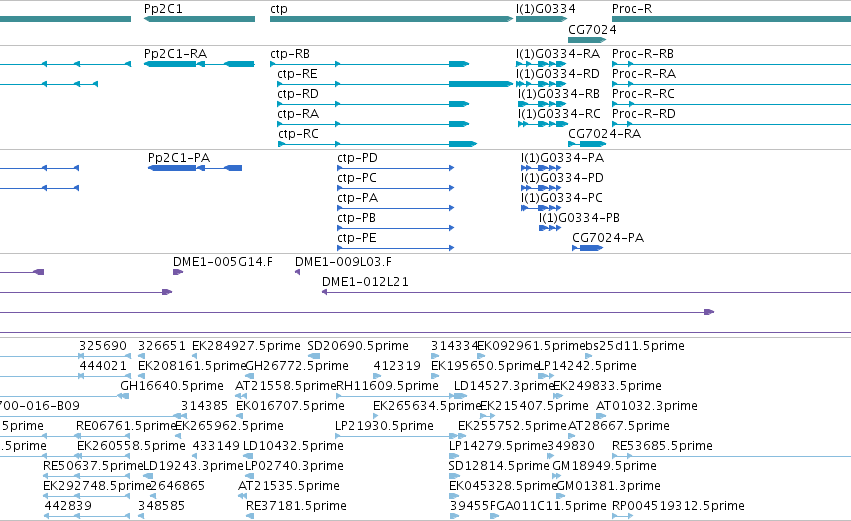The image size is (851, 521).
Task: Select the DME1-009L03.F feature label
Action: [343, 262]
